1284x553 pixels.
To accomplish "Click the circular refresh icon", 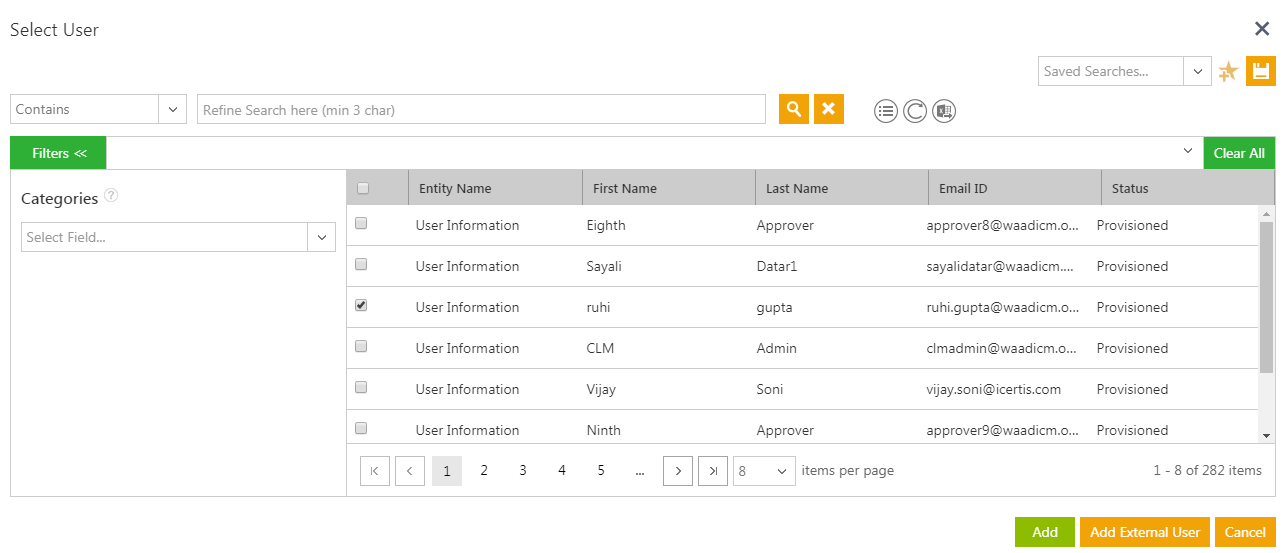I will point(915,111).
